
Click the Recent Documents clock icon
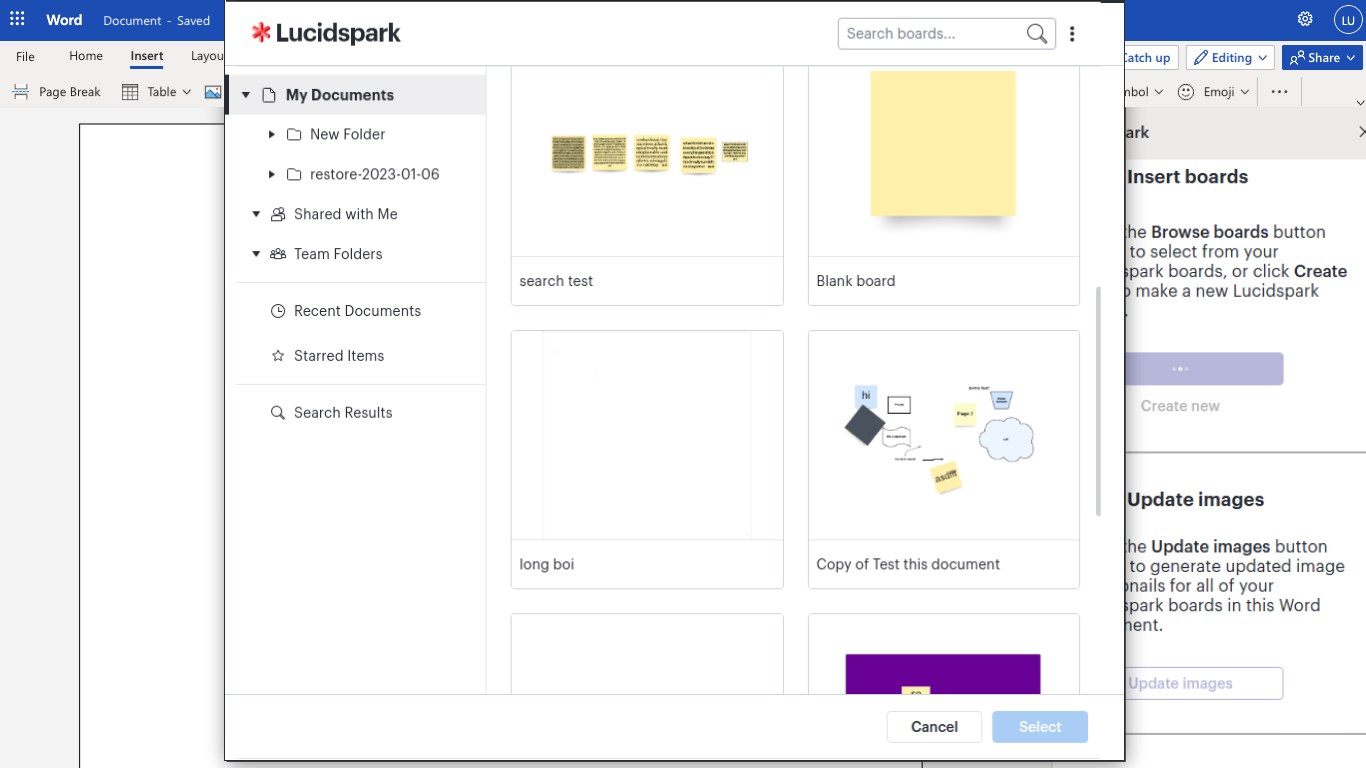coord(278,311)
